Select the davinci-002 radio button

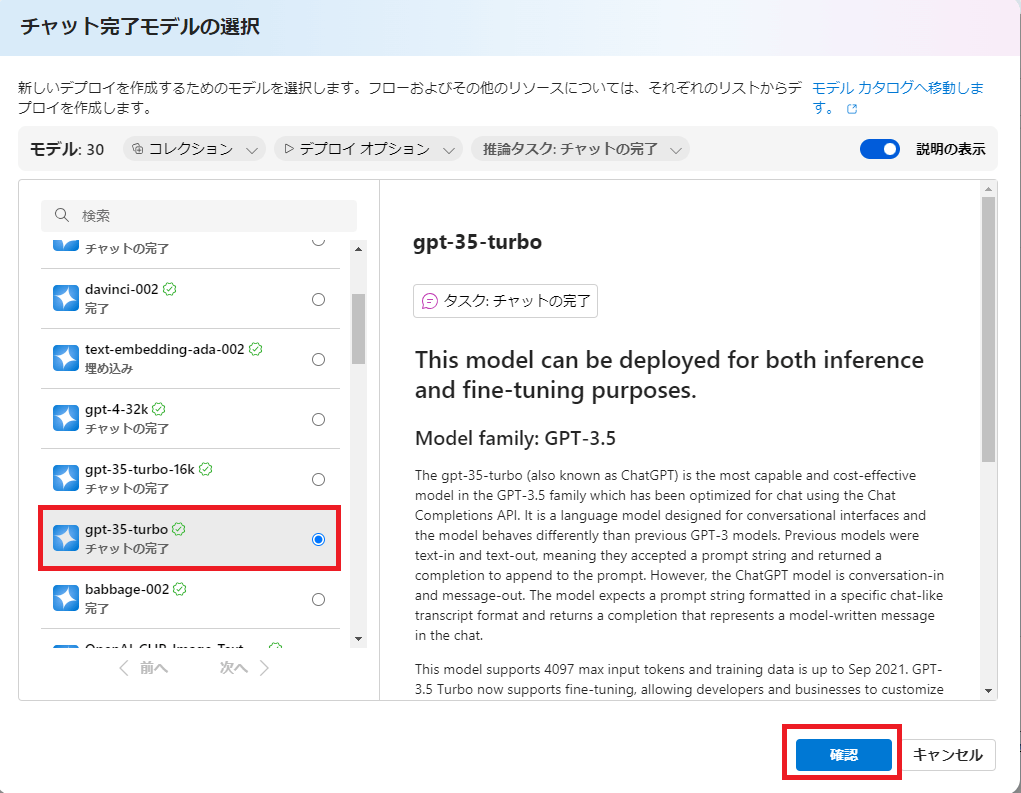(318, 299)
